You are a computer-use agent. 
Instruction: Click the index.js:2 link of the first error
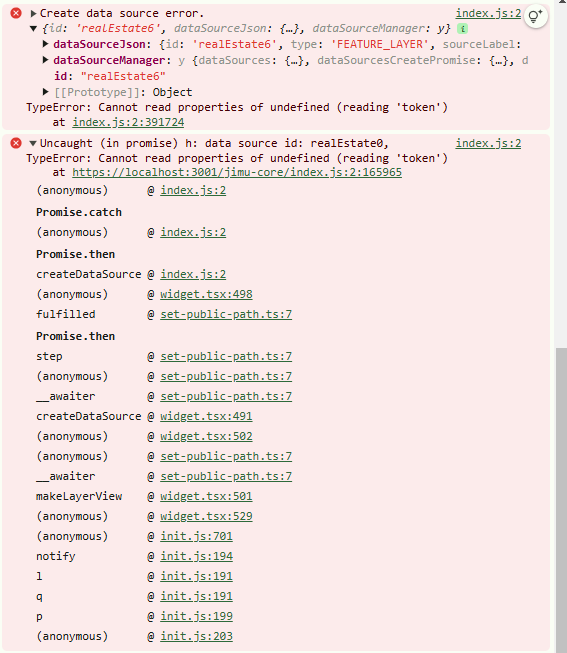tap(488, 13)
